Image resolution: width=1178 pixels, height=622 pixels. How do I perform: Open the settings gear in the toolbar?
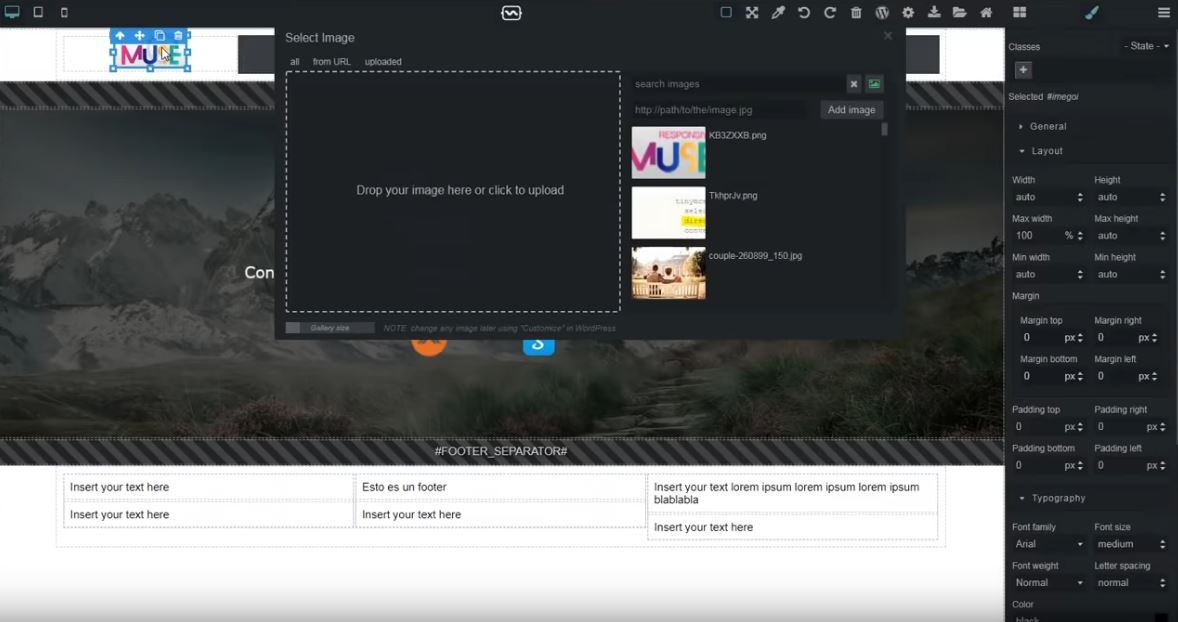(x=908, y=13)
